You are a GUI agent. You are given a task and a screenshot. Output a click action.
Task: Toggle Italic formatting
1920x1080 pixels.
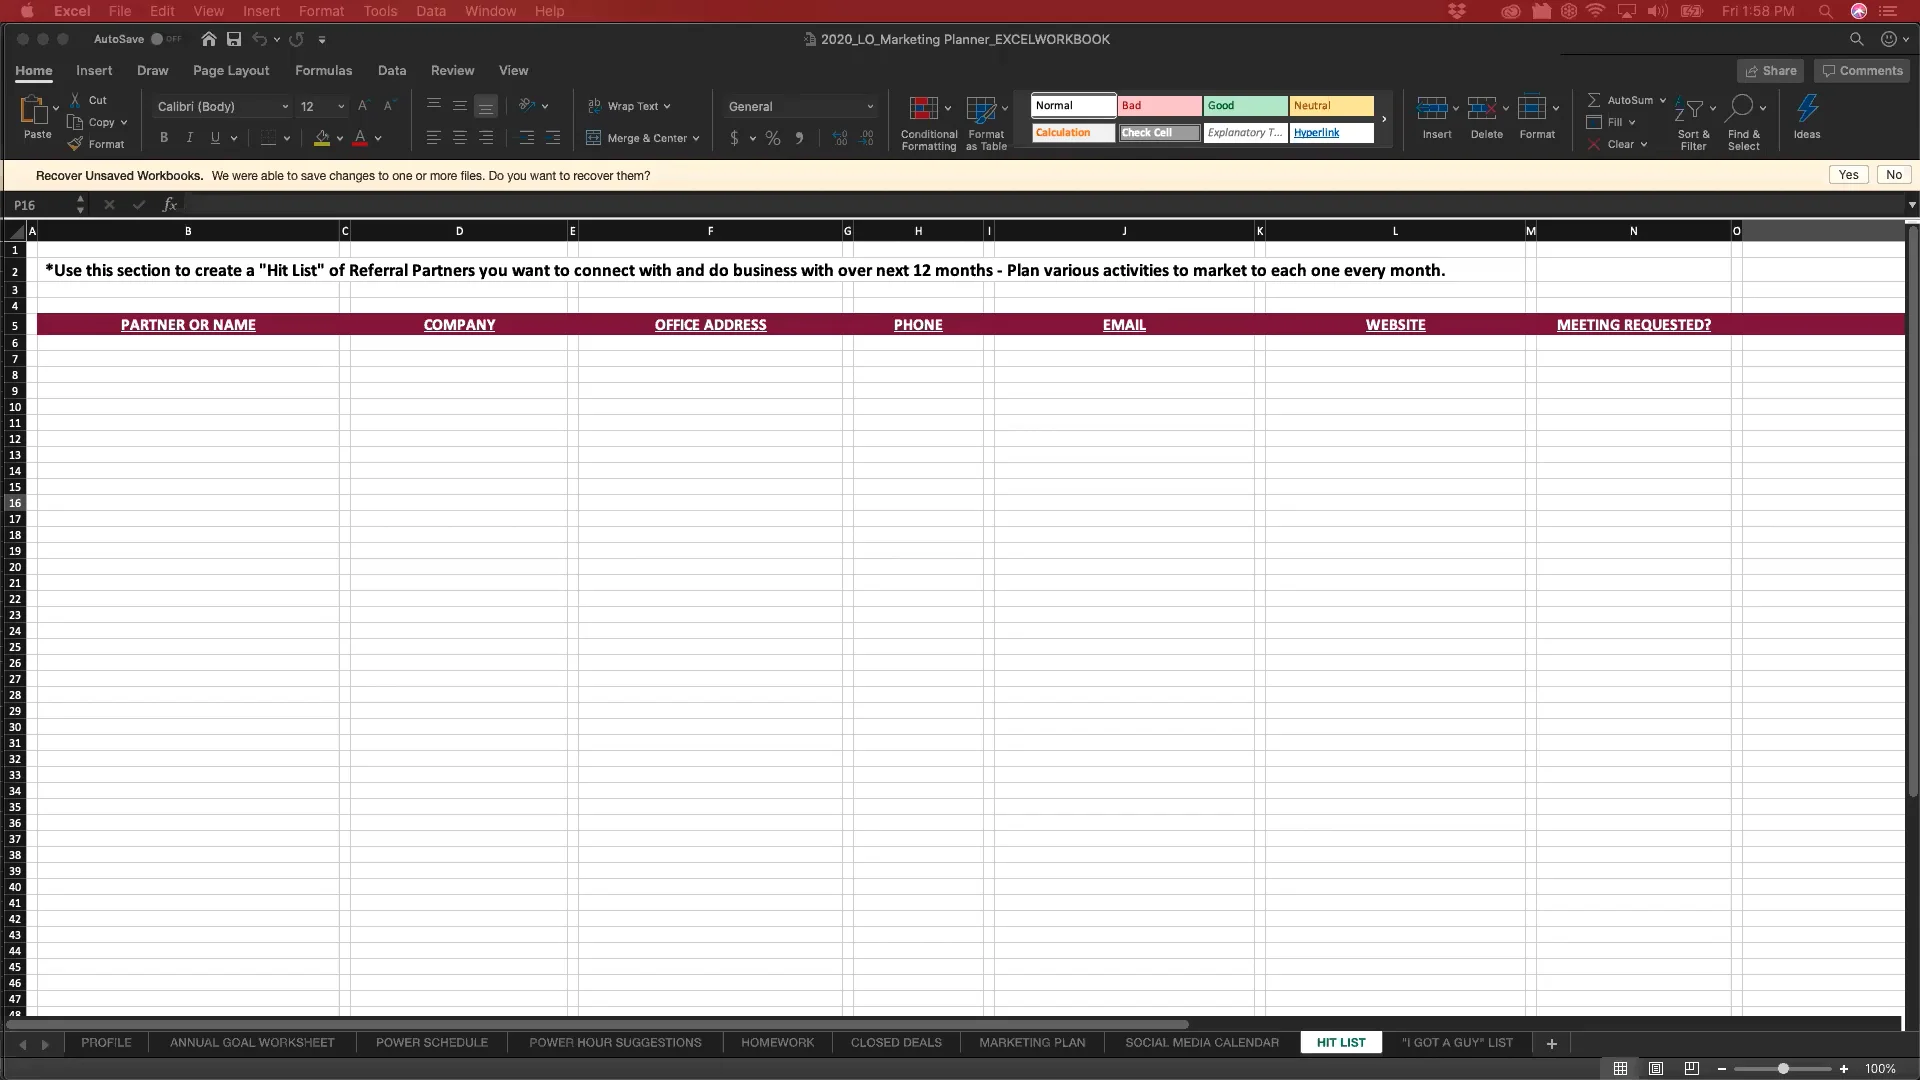(x=189, y=138)
